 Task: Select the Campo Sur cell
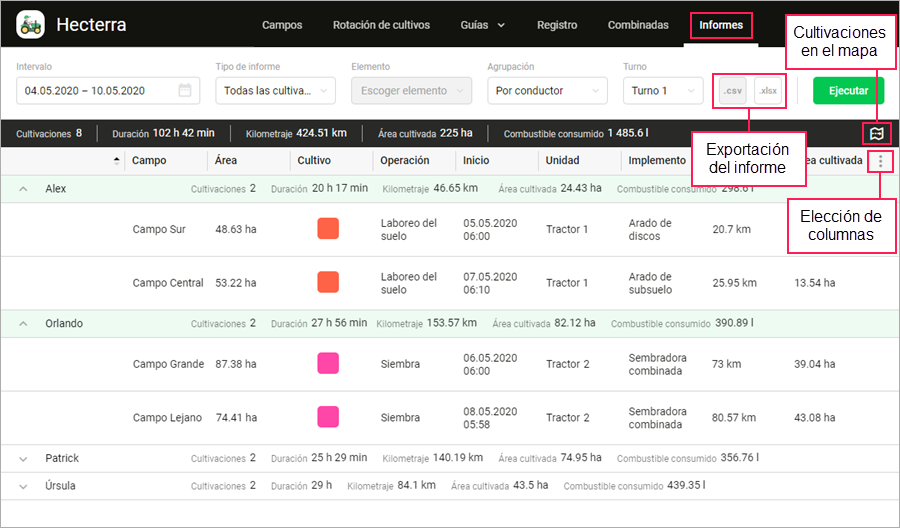[159, 229]
